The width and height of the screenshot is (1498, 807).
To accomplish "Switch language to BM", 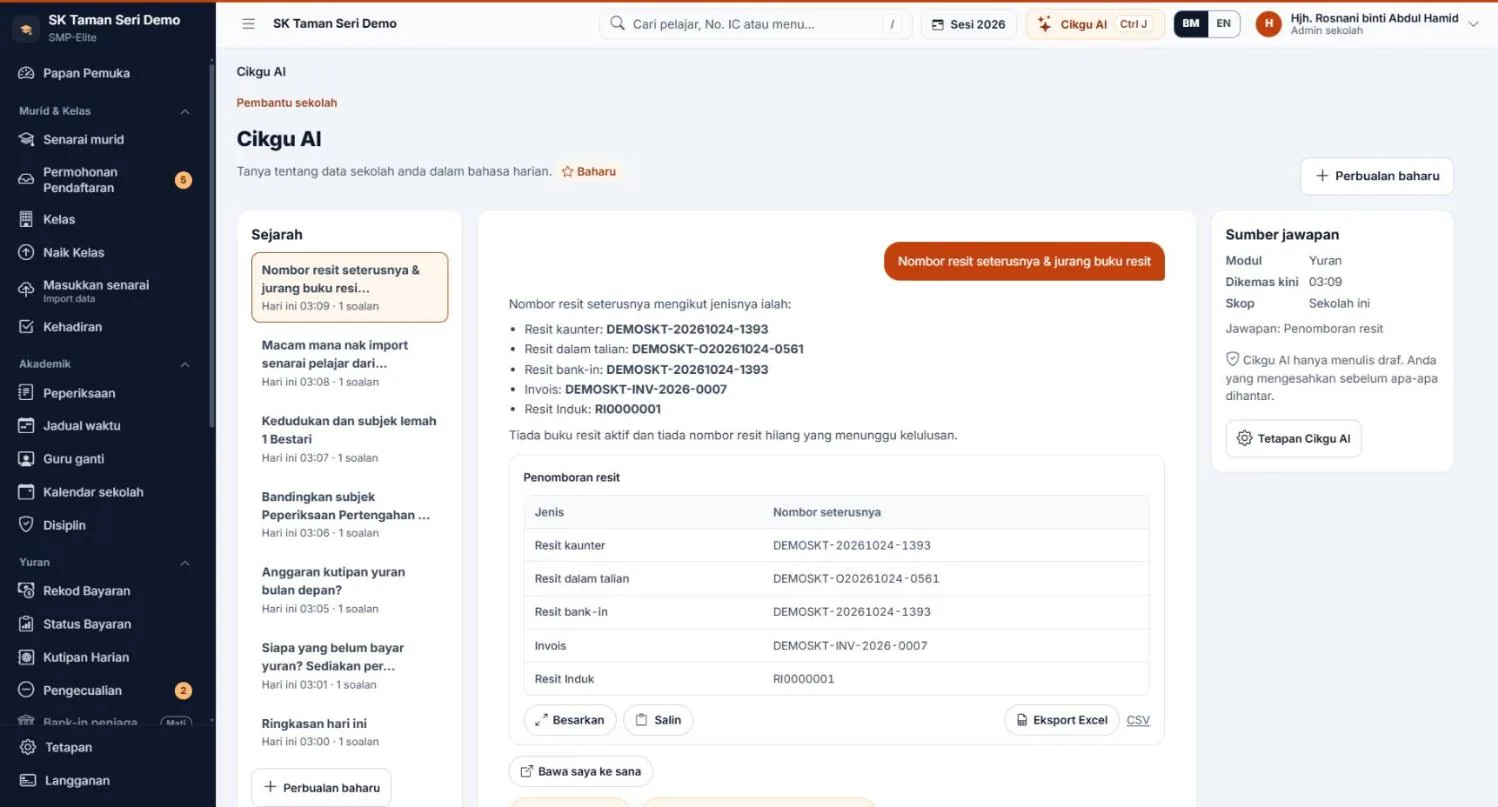I will pos(1190,24).
